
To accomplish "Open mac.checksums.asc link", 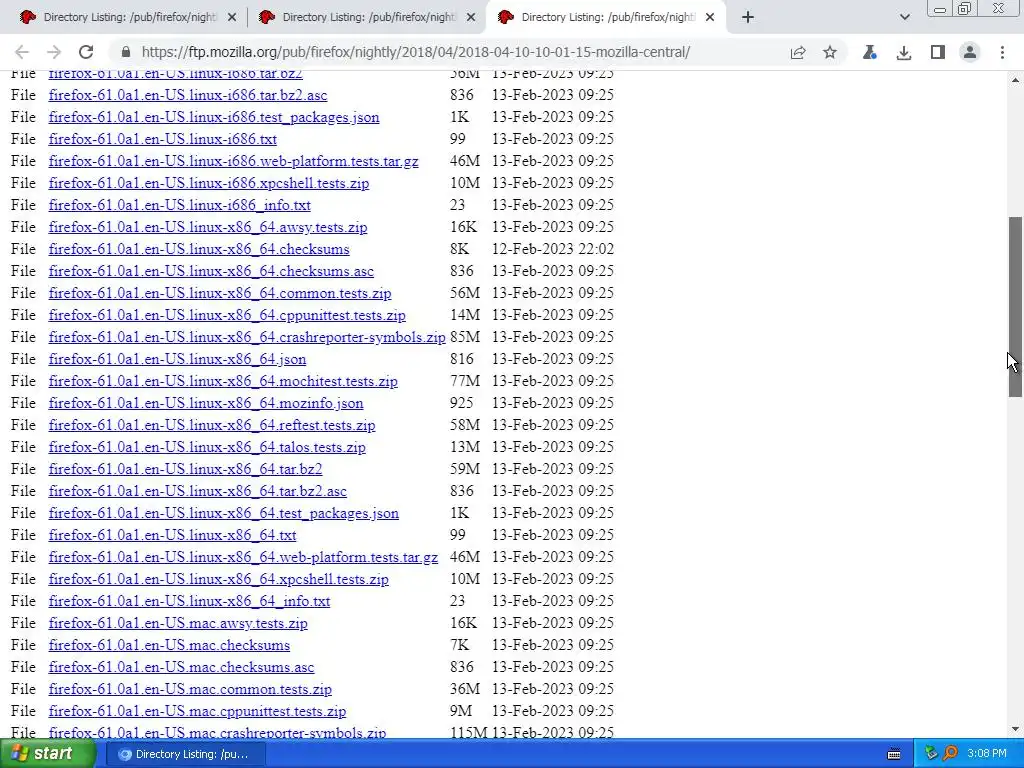I will pyautogui.click(x=182, y=667).
